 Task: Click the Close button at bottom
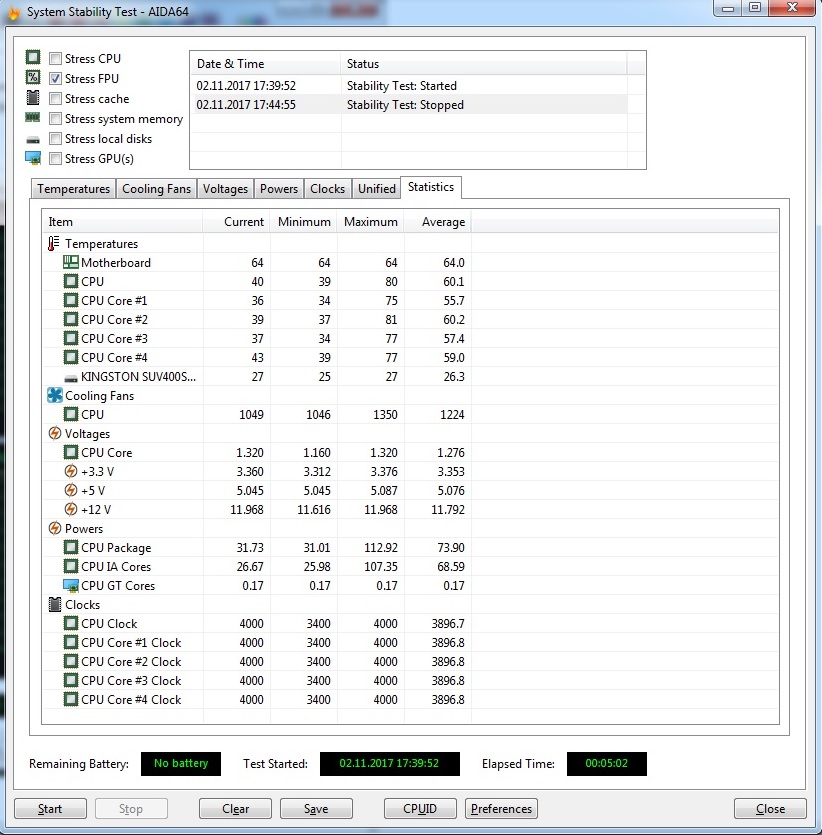(x=770, y=808)
